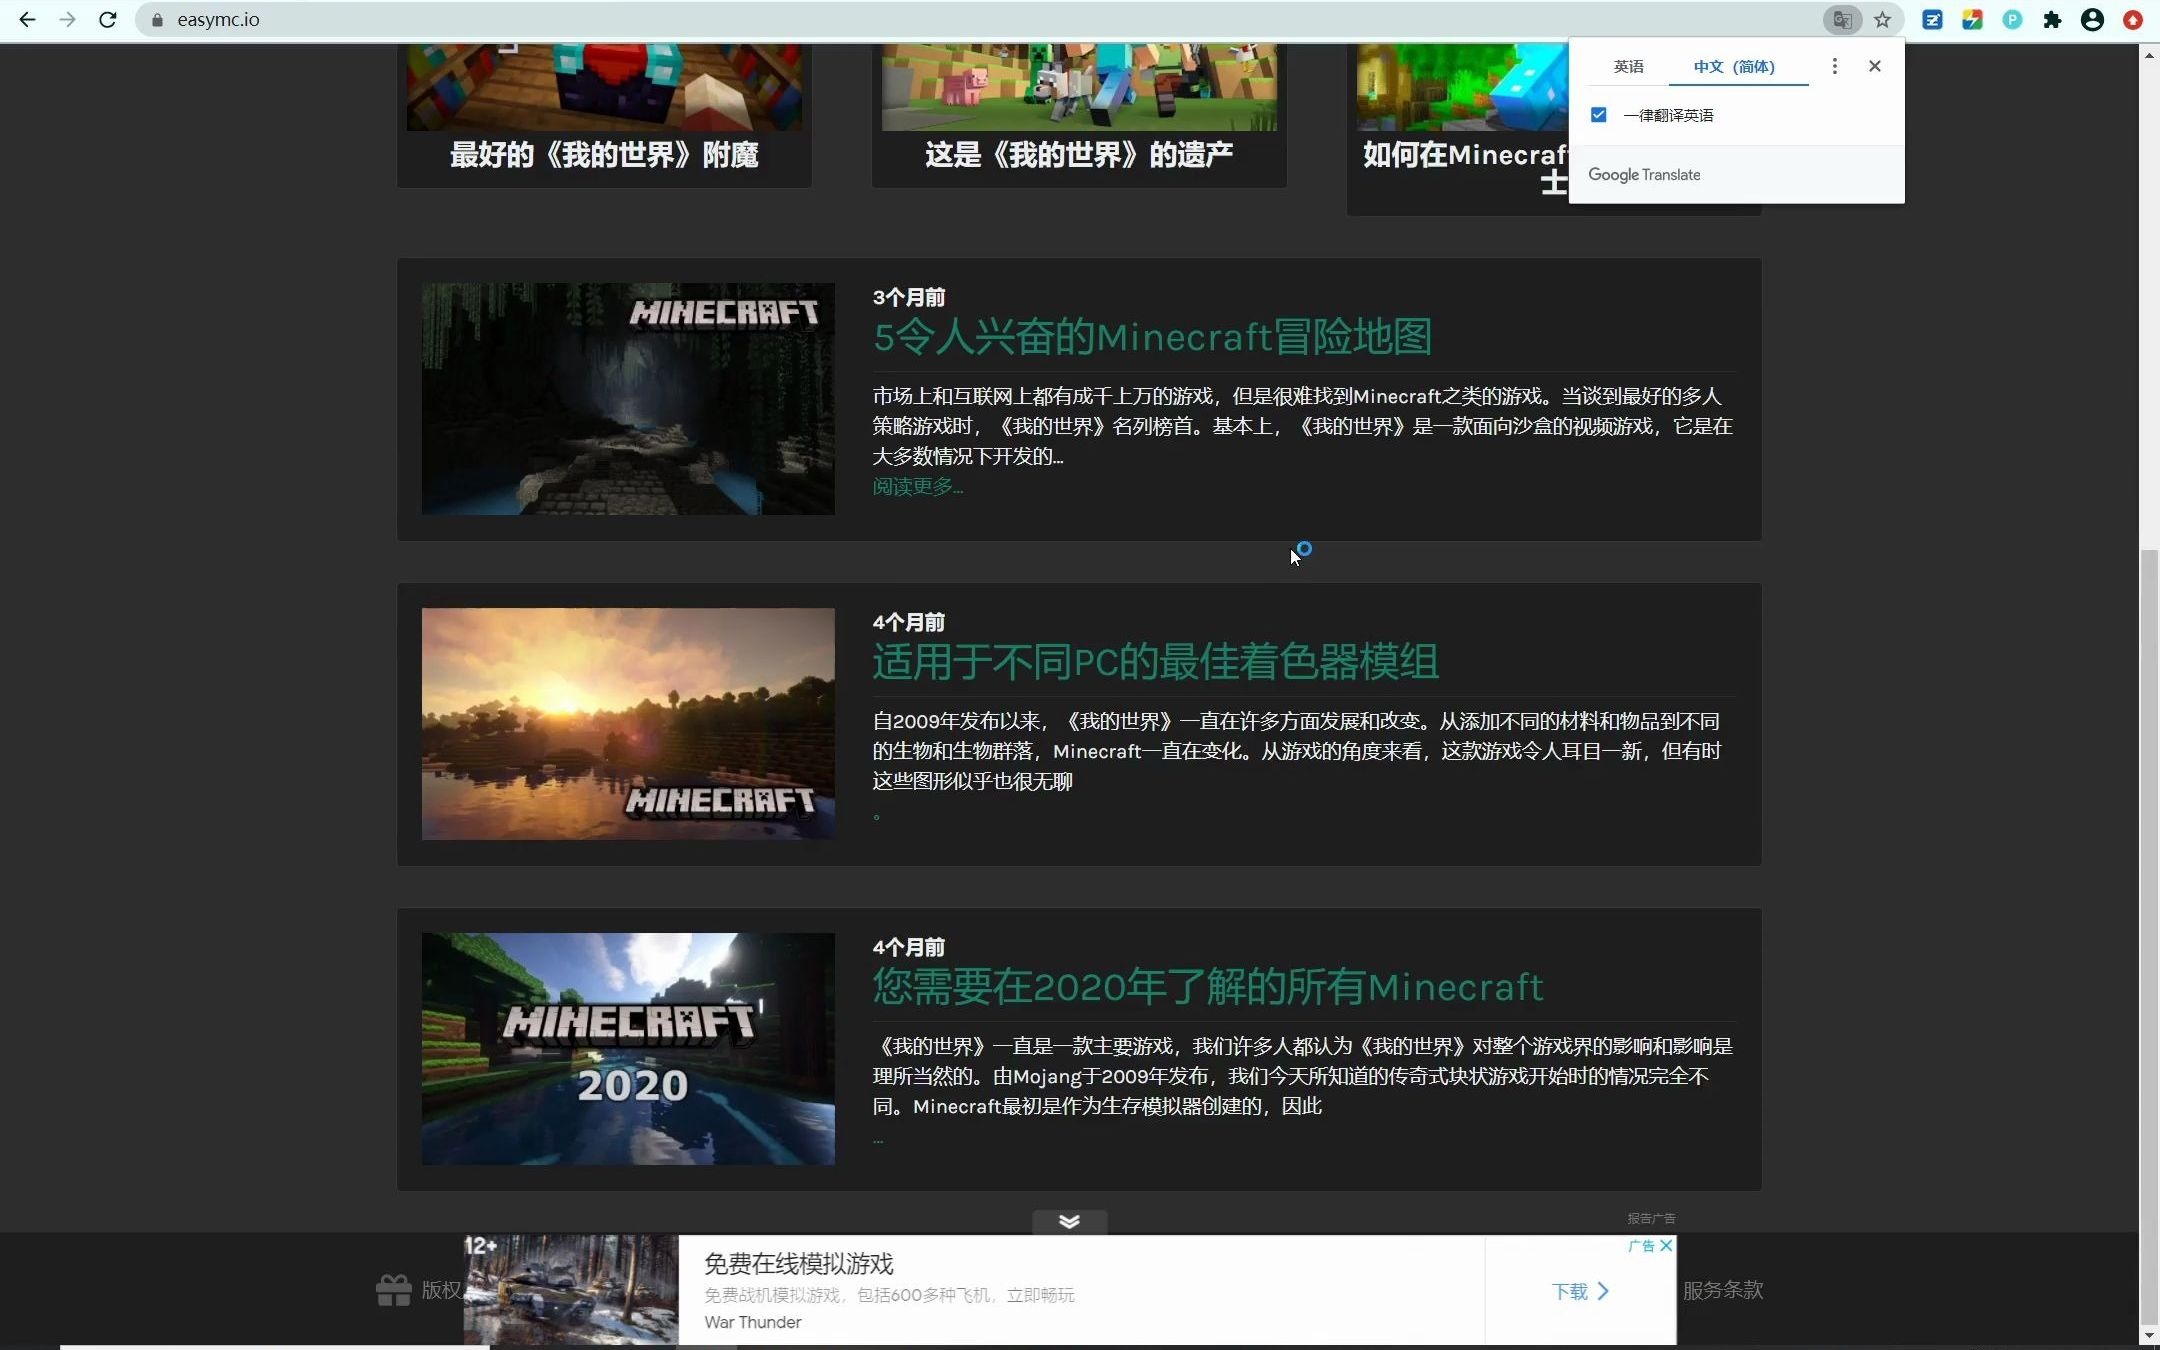Open the translate popup options menu

pos(1834,66)
